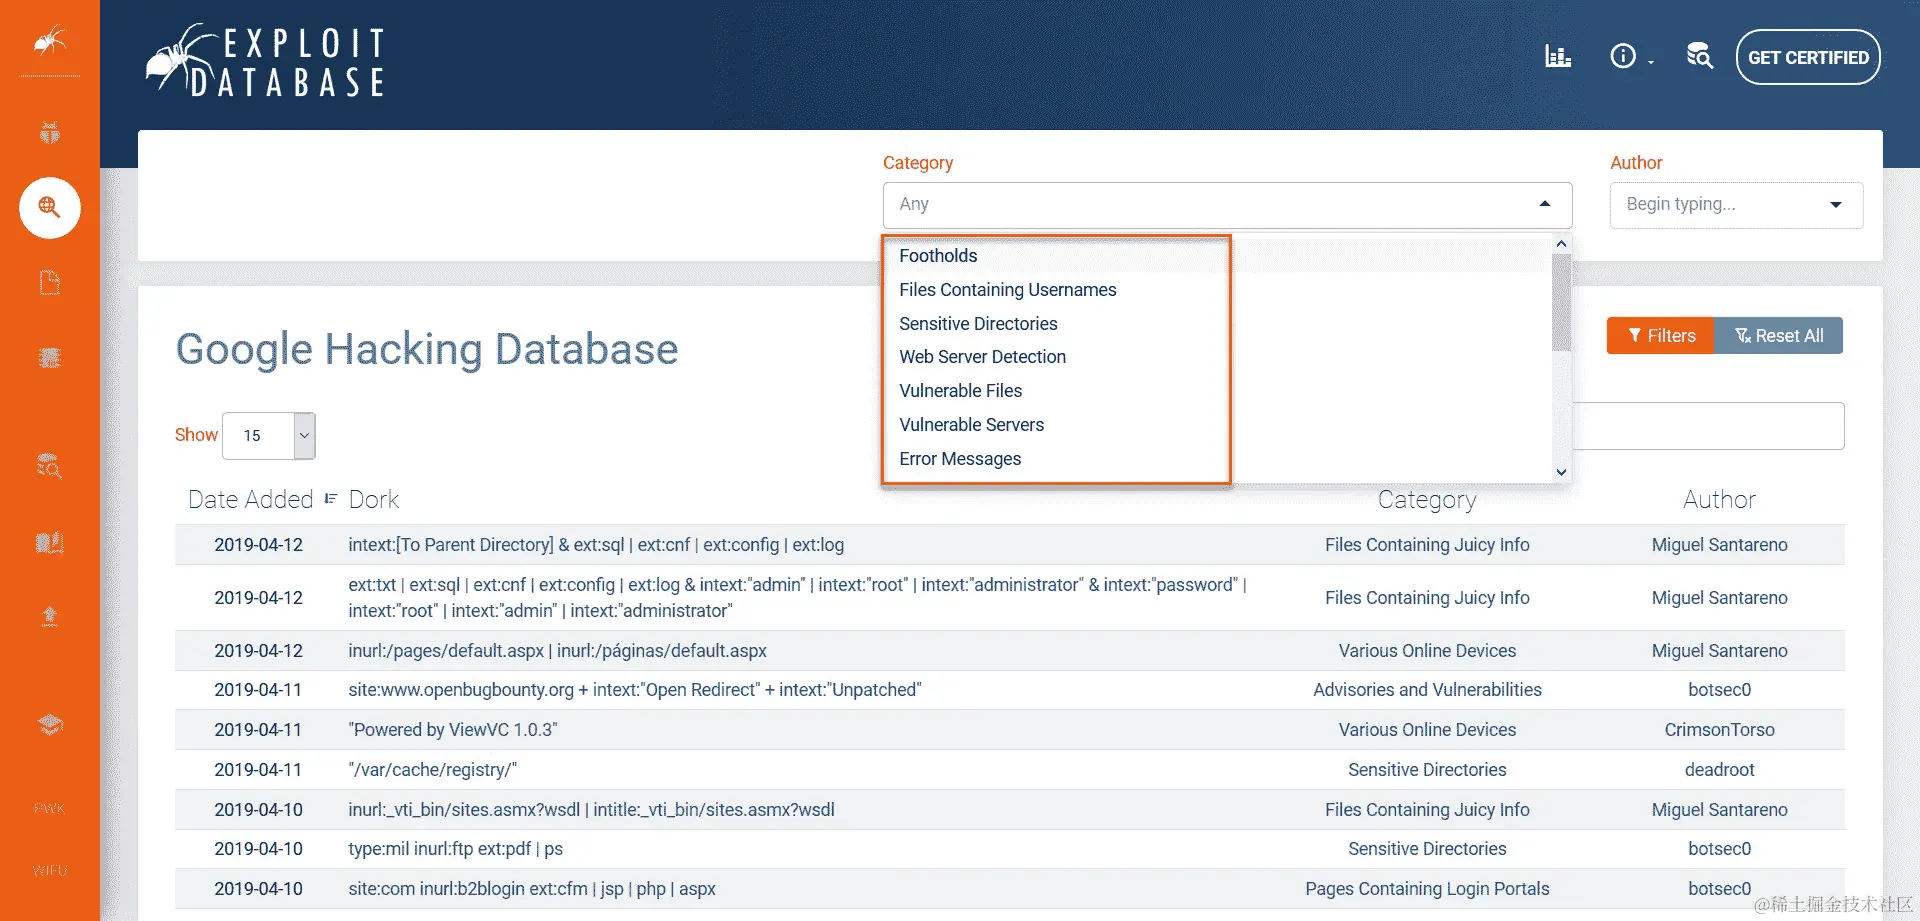
Task: Open the Show entries count dropdown
Action: [x=269, y=436]
